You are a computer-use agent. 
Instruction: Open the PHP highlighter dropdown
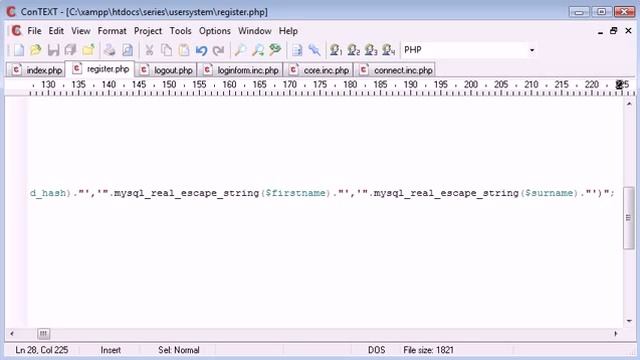(531, 50)
